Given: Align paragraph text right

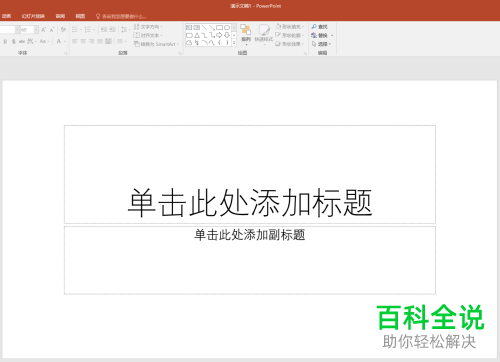Looking at the screenshot, I should click(91, 41).
